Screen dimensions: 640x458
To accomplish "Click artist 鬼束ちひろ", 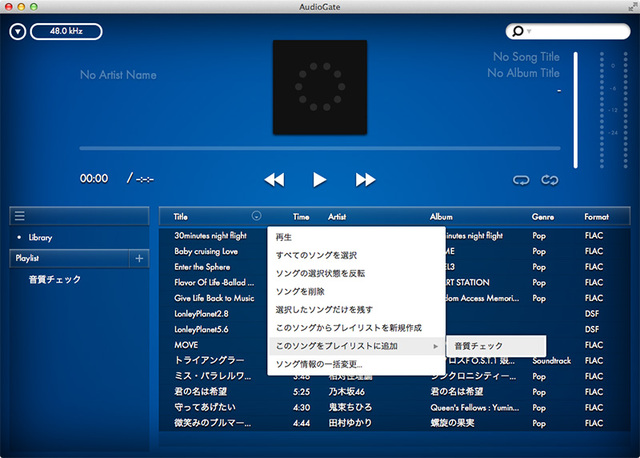I will [x=350, y=407].
